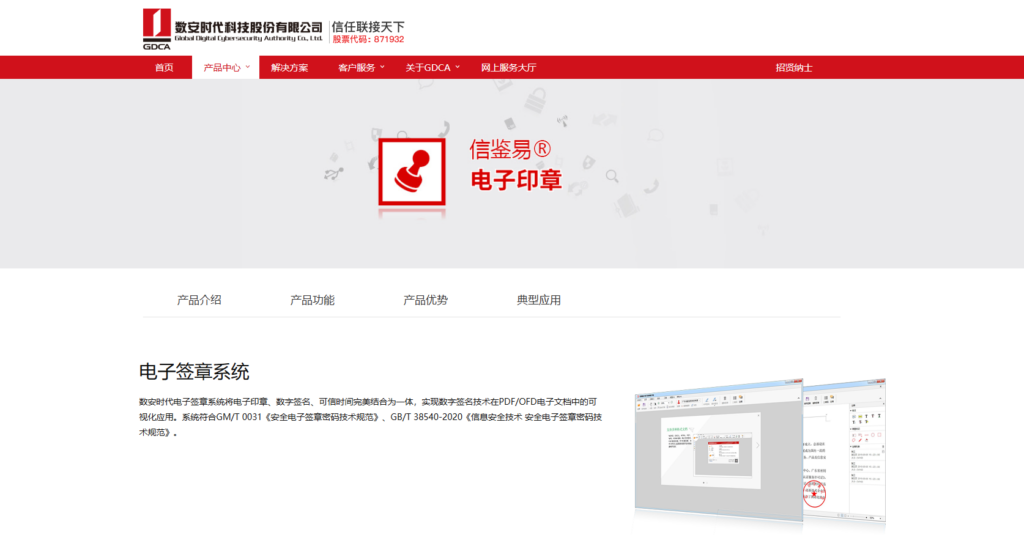The image size is (1024, 535).
Task: Click the 信任联接天下 slogan text
Action: click(x=368, y=27)
